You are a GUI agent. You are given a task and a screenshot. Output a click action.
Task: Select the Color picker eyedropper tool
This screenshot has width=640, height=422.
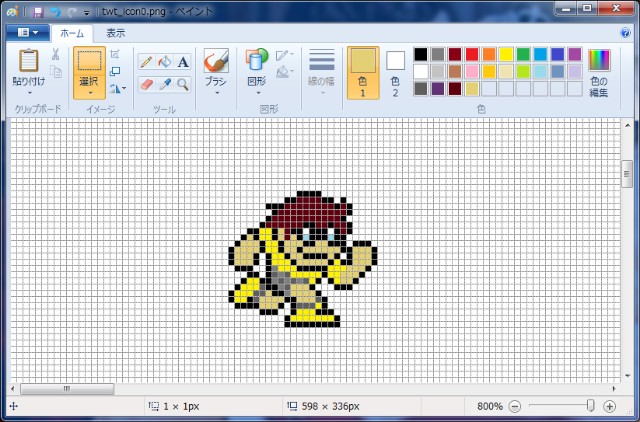click(x=165, y=84)
